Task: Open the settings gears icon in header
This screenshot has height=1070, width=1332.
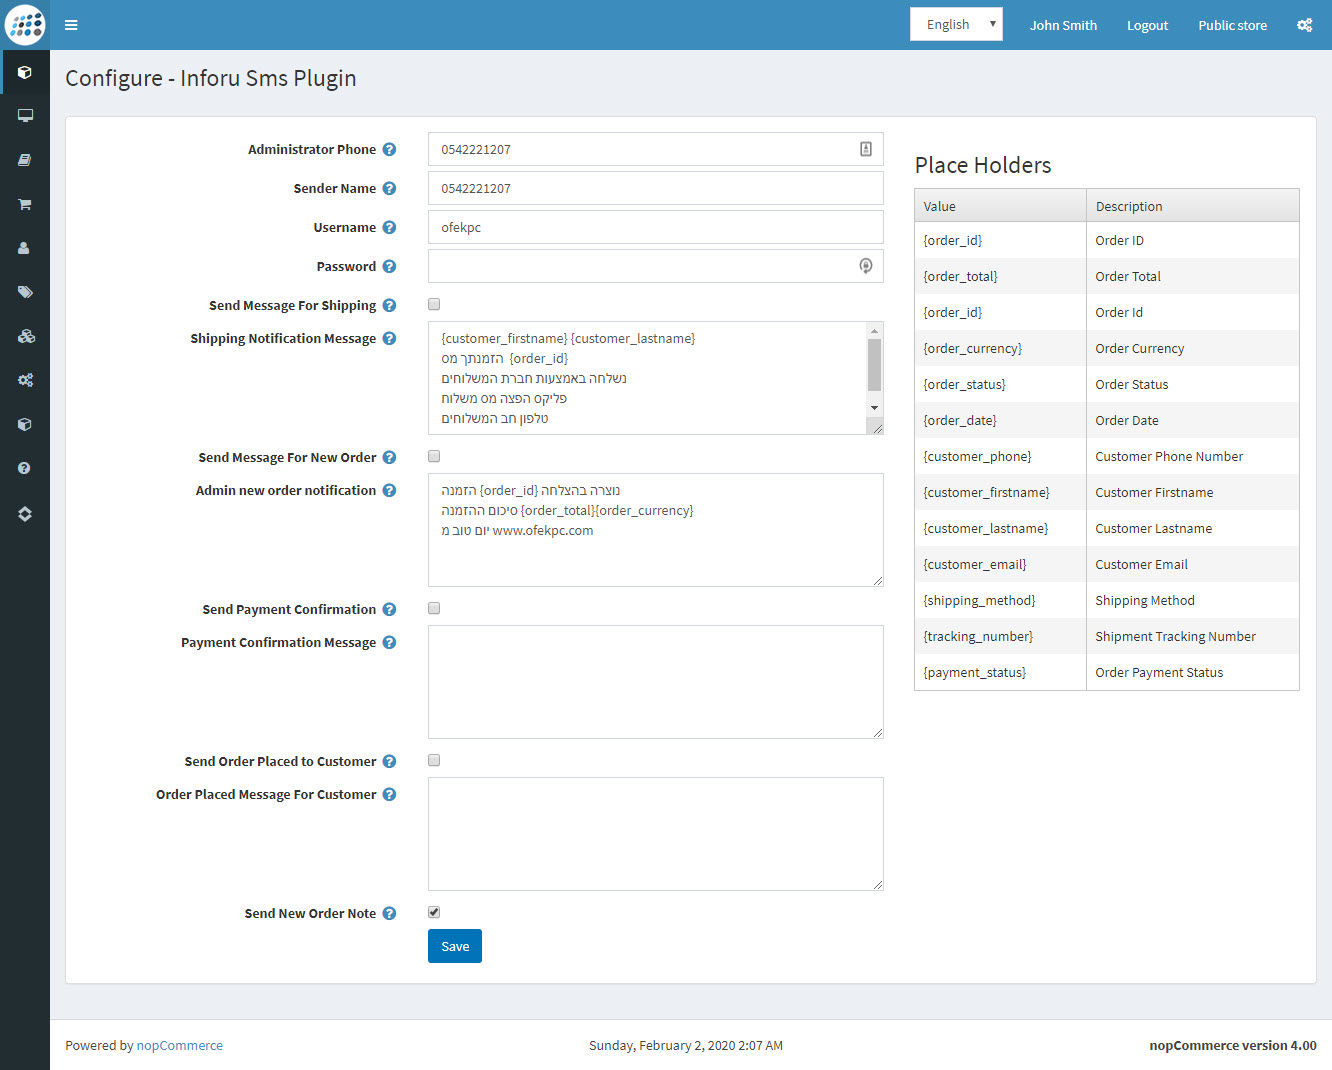Action: [1304, 25]
